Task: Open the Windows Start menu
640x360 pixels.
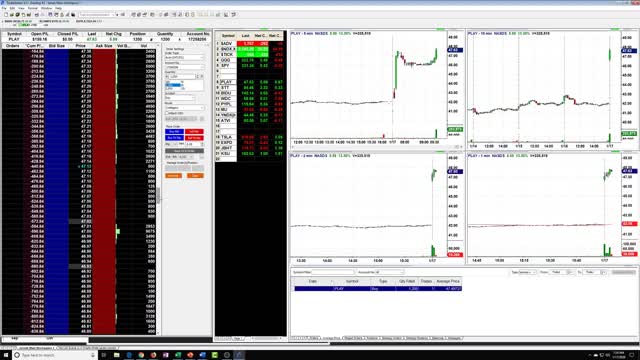Action: (x=6, y=355)
